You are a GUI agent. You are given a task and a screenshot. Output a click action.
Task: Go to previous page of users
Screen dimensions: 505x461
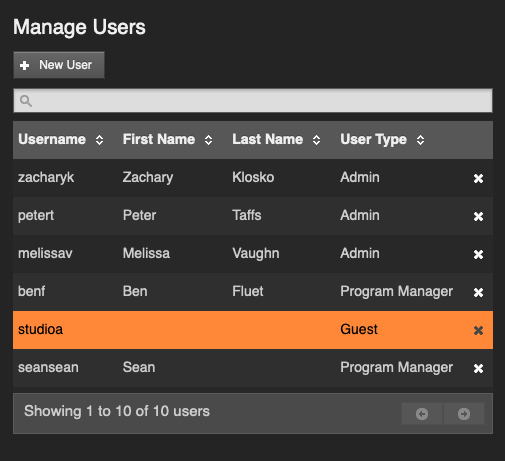pyautogui.click(x=422, y=414)
